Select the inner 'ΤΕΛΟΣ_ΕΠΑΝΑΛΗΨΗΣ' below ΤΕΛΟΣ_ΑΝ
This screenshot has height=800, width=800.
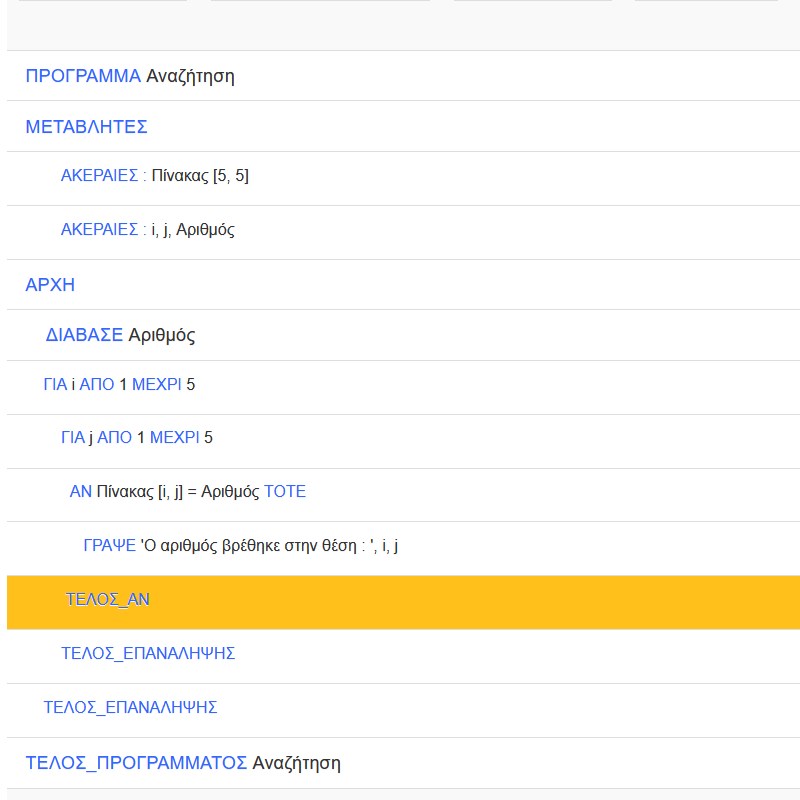point(403,657)
